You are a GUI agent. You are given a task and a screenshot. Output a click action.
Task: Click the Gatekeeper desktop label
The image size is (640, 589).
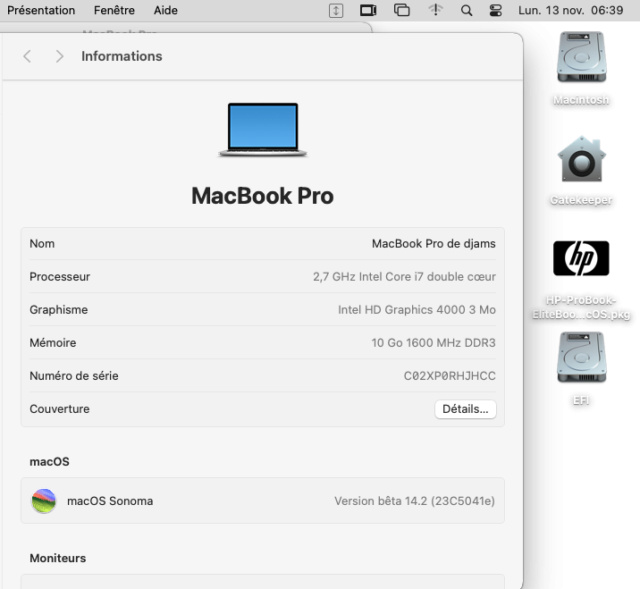[581, 200]
